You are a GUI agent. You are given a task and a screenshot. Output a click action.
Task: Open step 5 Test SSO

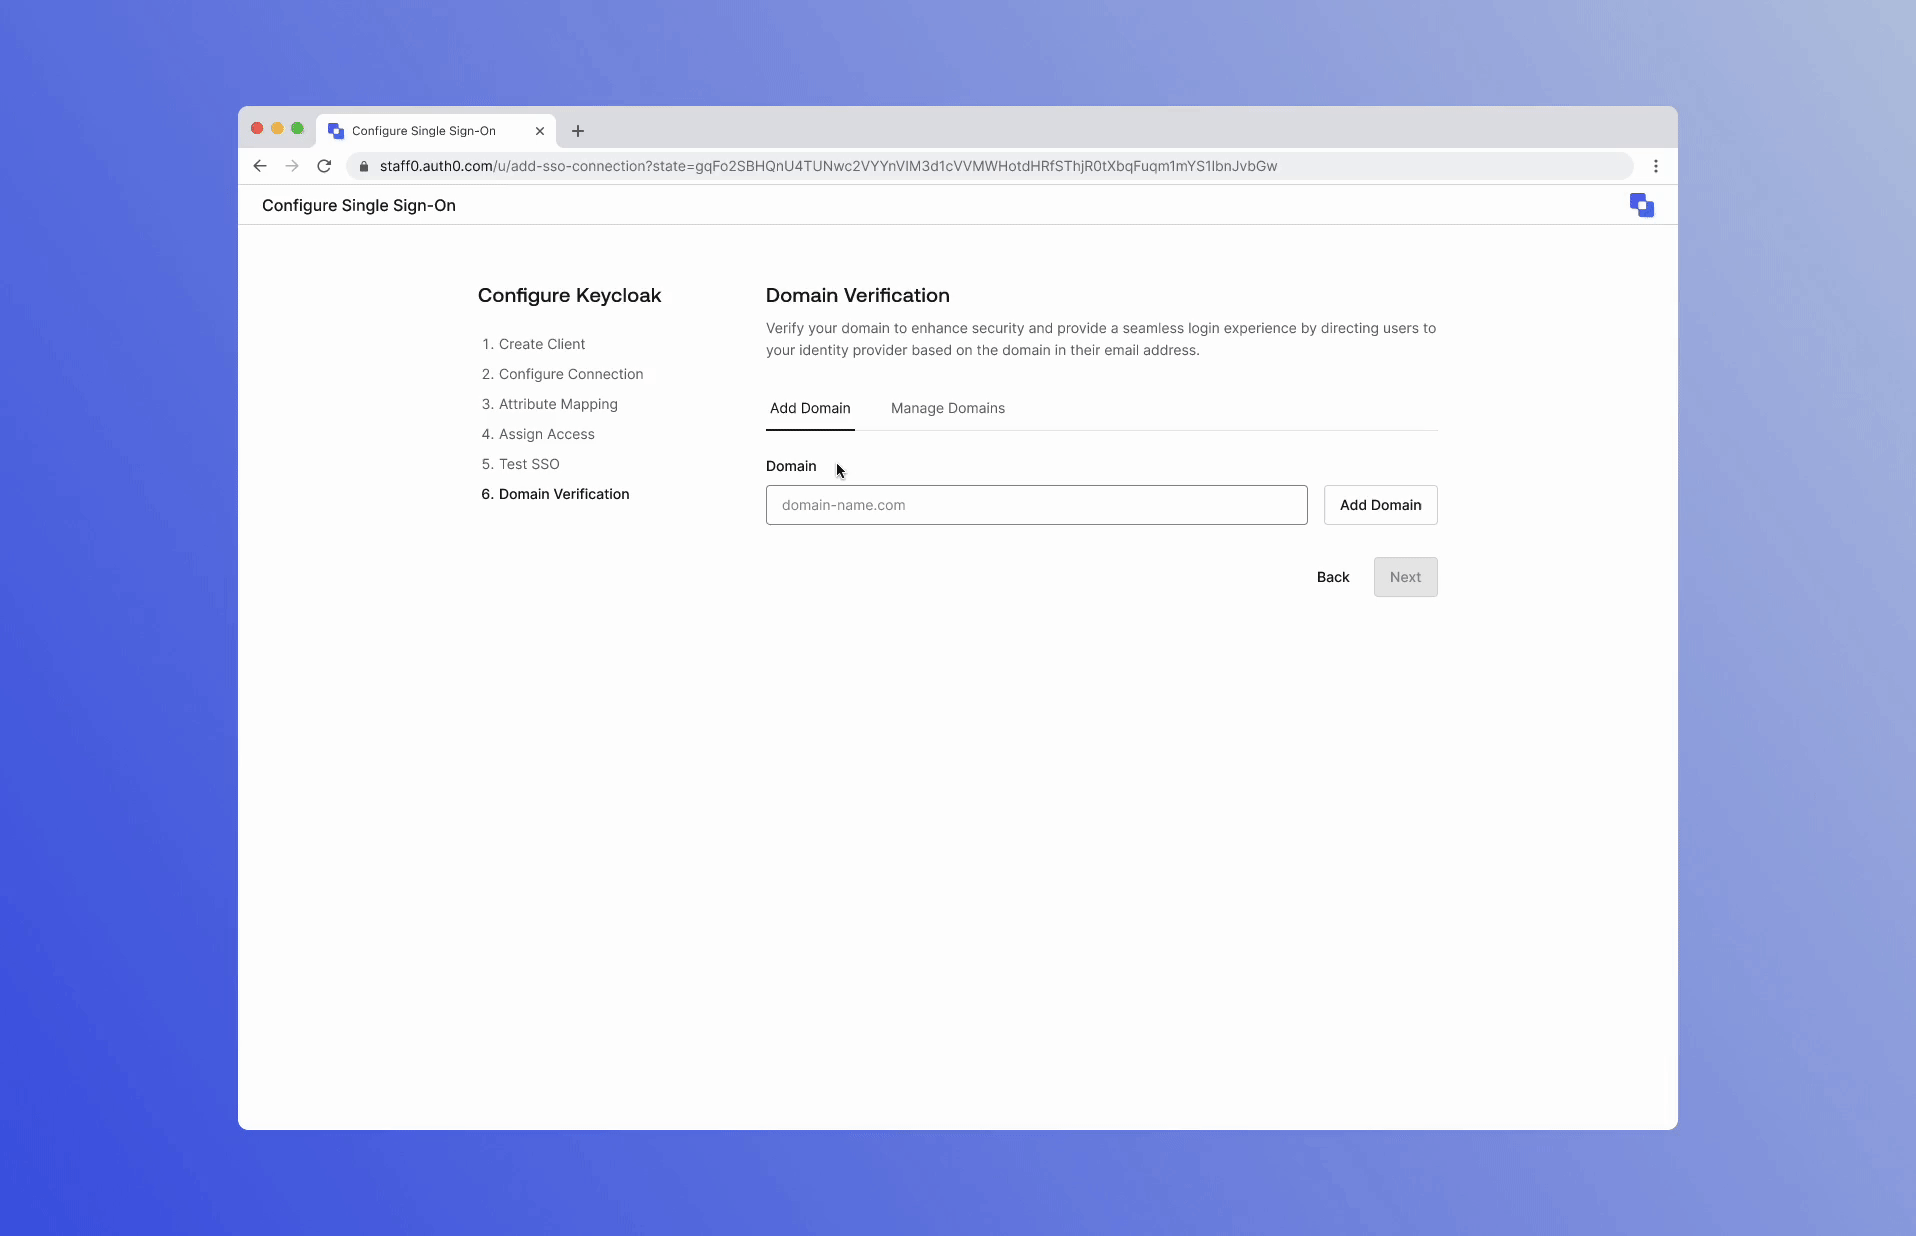520,464
